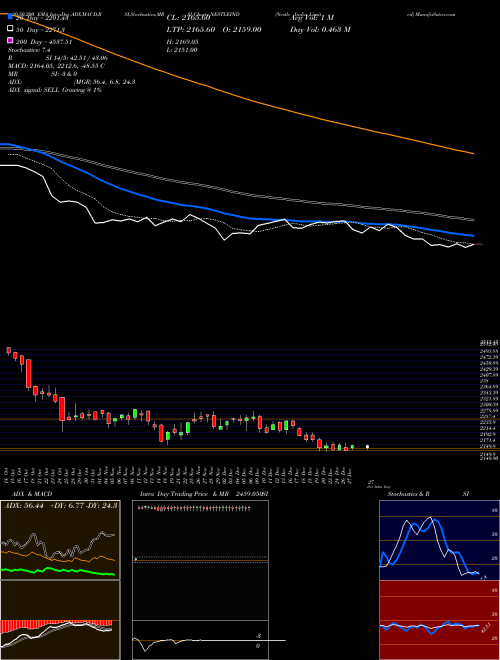The width and height of the screenshot is (500, 660).
Task: Click the Stochastics: 7.4 reading
Action: (29, 50)
